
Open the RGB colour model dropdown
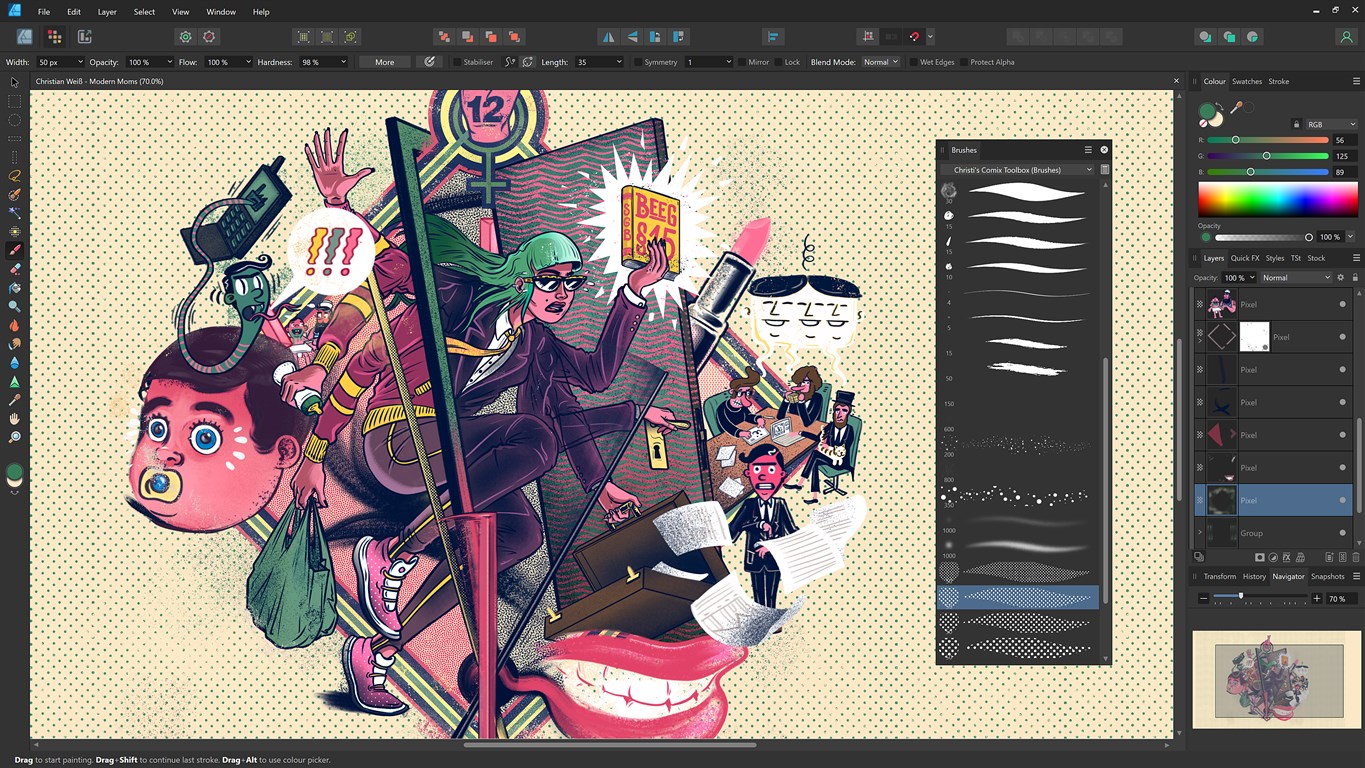1331,125
